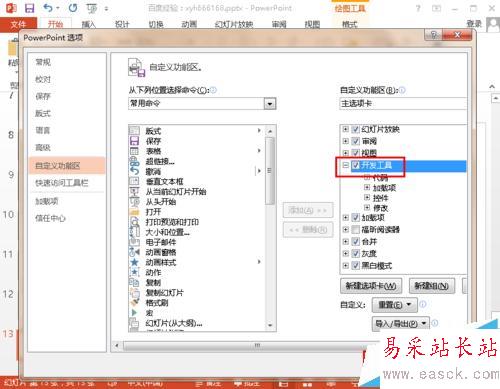The width and height of the screenshot is (500, 389).
Task: Select the 动作 command icon
Action: [x=134, y=272]
